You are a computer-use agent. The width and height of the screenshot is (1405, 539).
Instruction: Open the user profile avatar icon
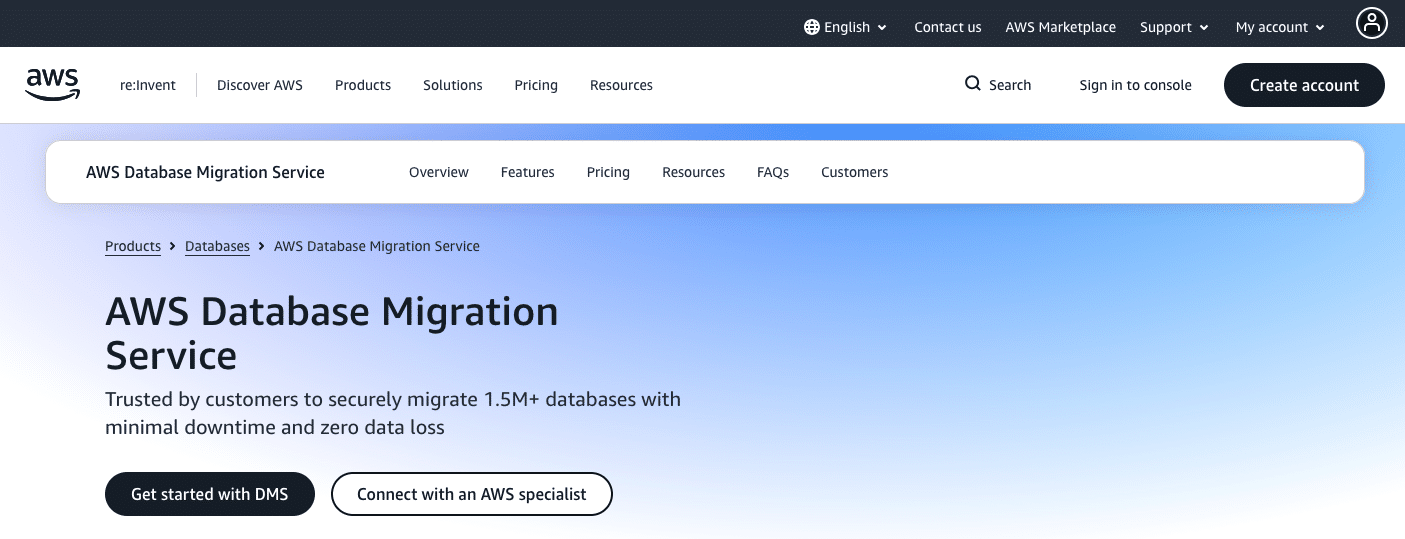pyautogui.click(x=1371, y=23)
